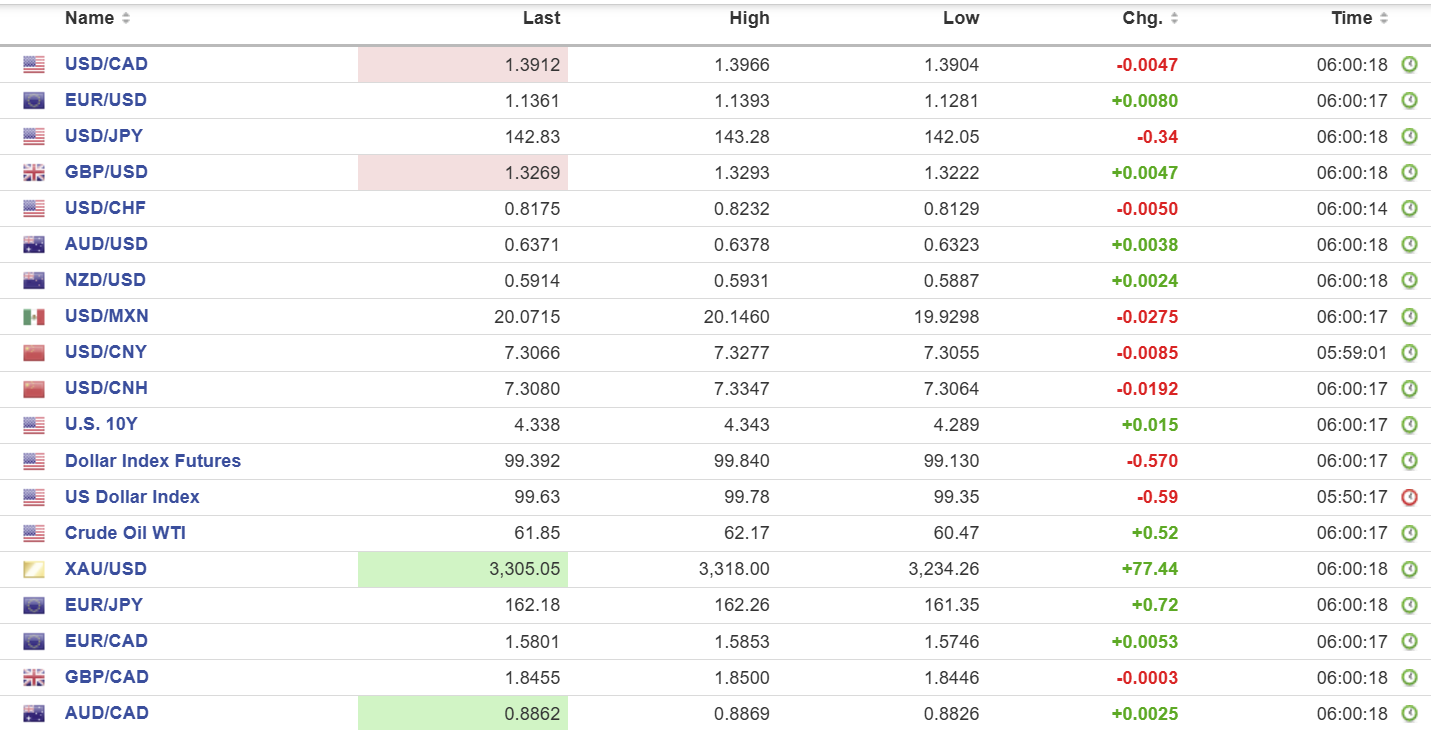Click the China flag icon beside USD/CNY
Screen dimensions: 1431x730
[34, 353]
